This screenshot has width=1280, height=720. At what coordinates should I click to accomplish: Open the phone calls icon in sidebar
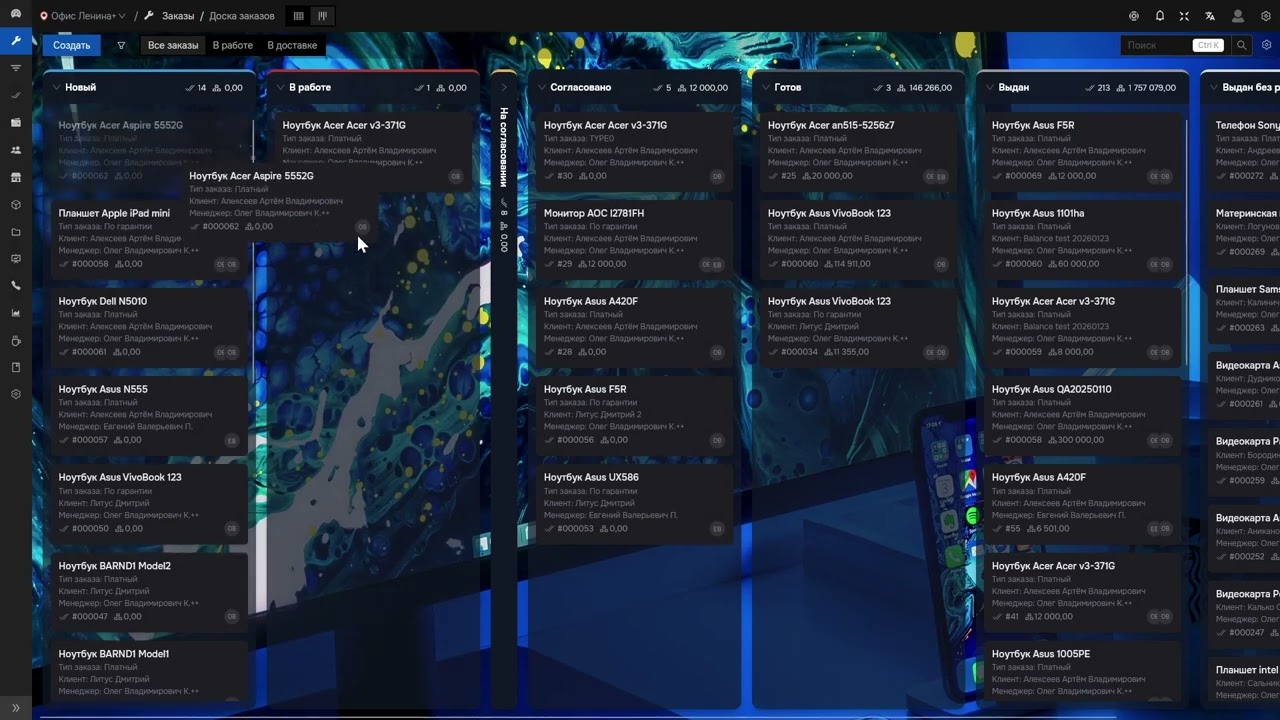point(15,286)
